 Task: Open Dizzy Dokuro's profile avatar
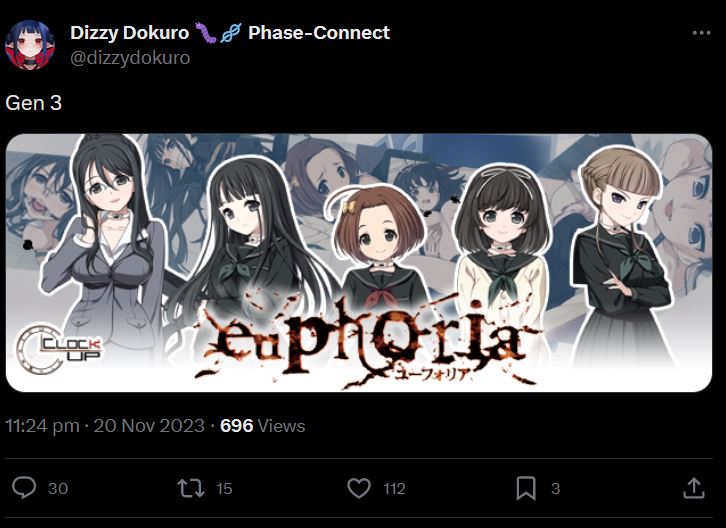coord(30,45)
